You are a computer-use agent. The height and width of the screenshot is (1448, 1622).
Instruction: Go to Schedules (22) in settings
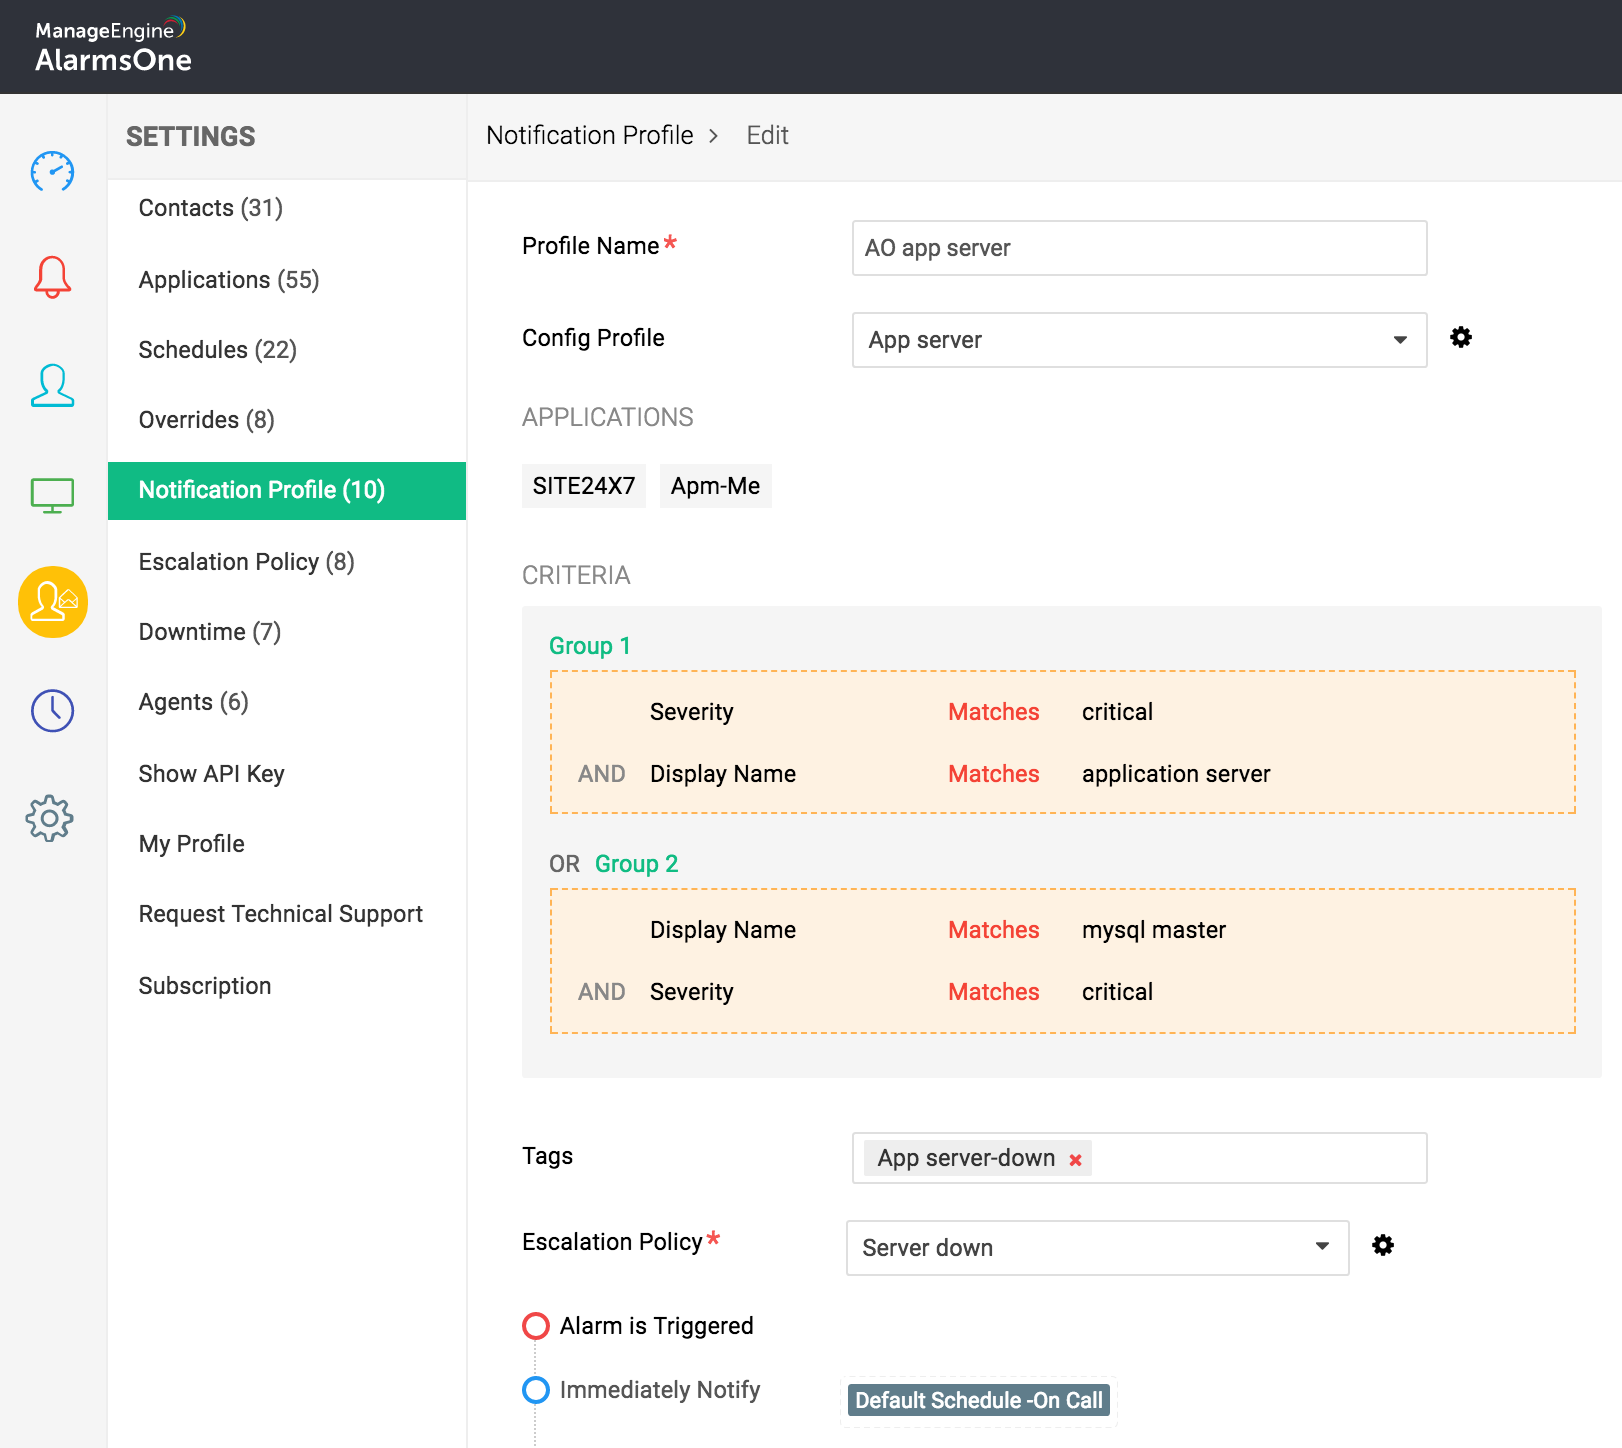point(217,350)
